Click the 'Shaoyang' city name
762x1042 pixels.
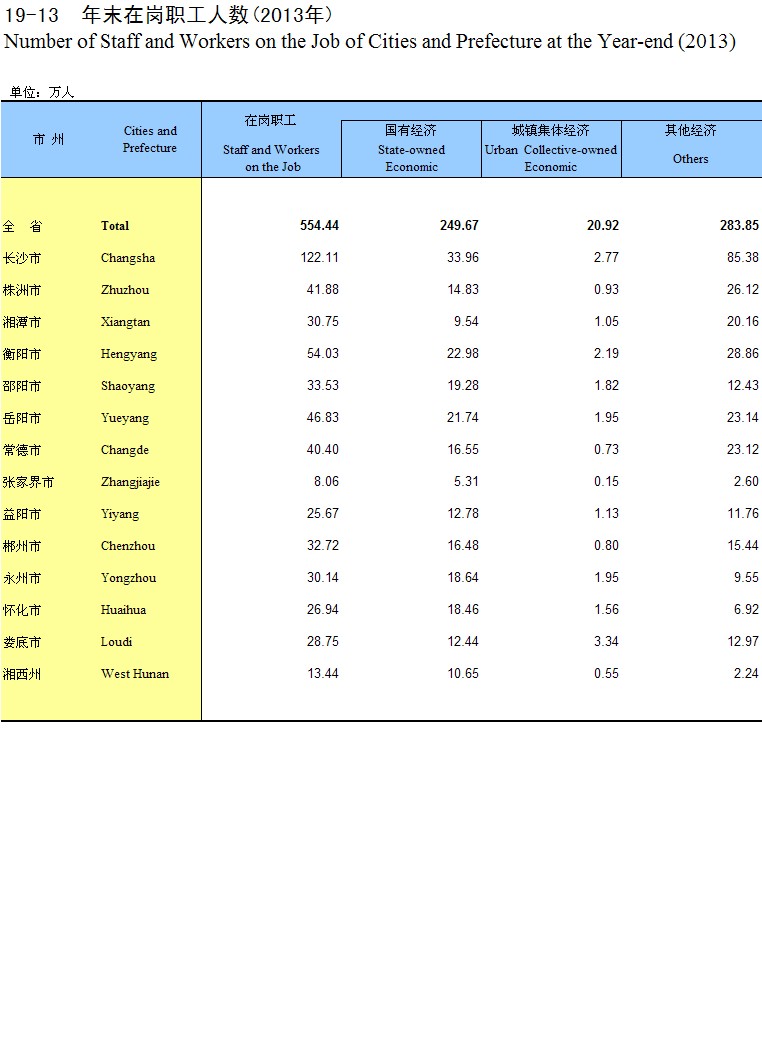[x=128, y=386]
